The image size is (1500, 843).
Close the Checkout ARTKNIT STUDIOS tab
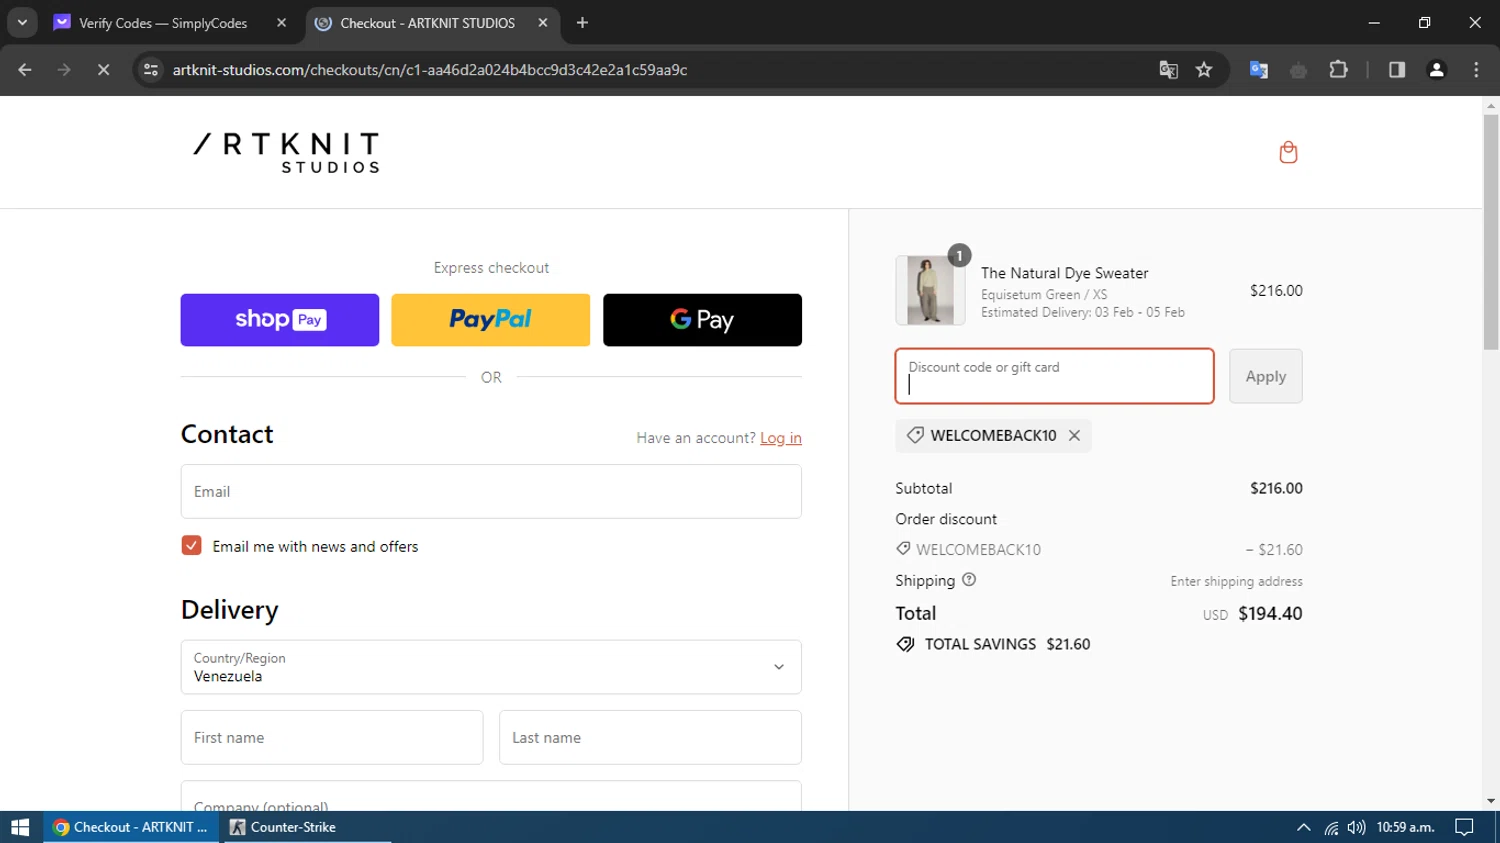[542, 22]
